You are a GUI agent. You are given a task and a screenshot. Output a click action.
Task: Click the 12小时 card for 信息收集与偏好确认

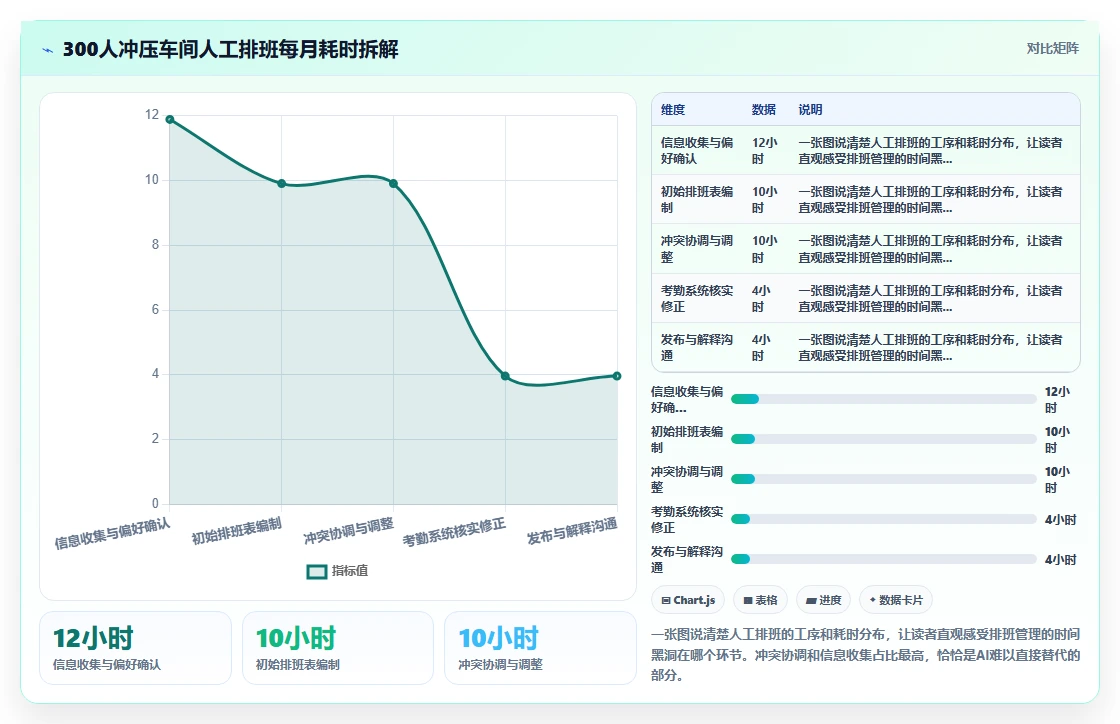[135, 648]
